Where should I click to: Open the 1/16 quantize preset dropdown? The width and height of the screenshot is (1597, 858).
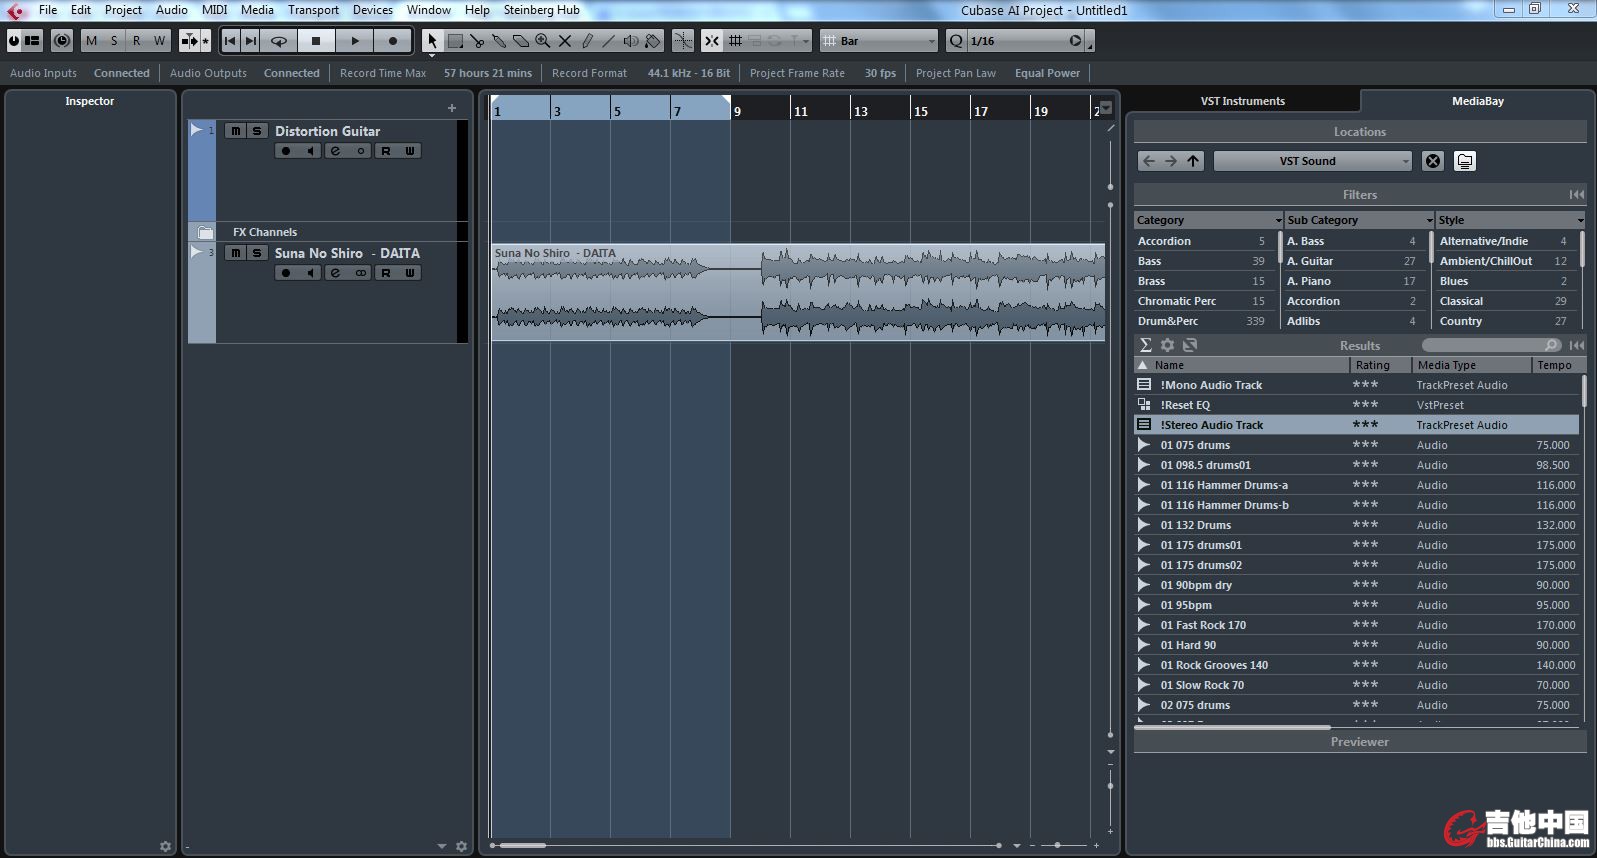tap(1026, 41)
